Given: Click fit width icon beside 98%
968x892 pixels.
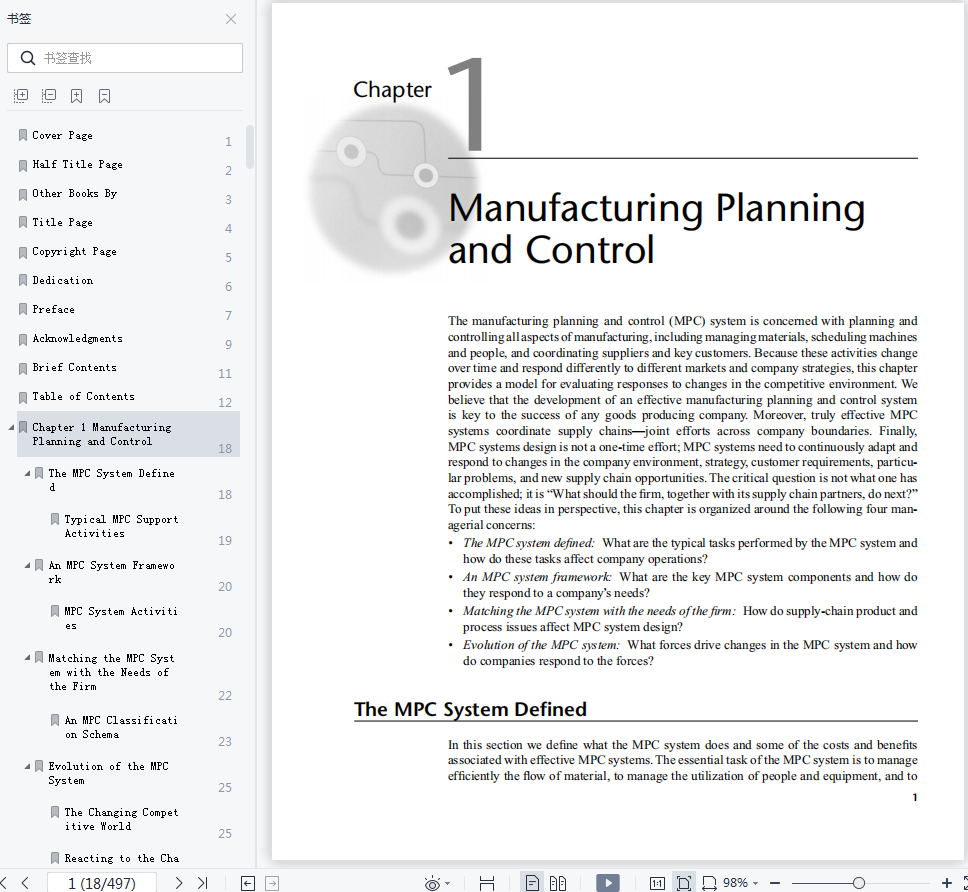Looking at the screenshot, I should pos(709,883).
